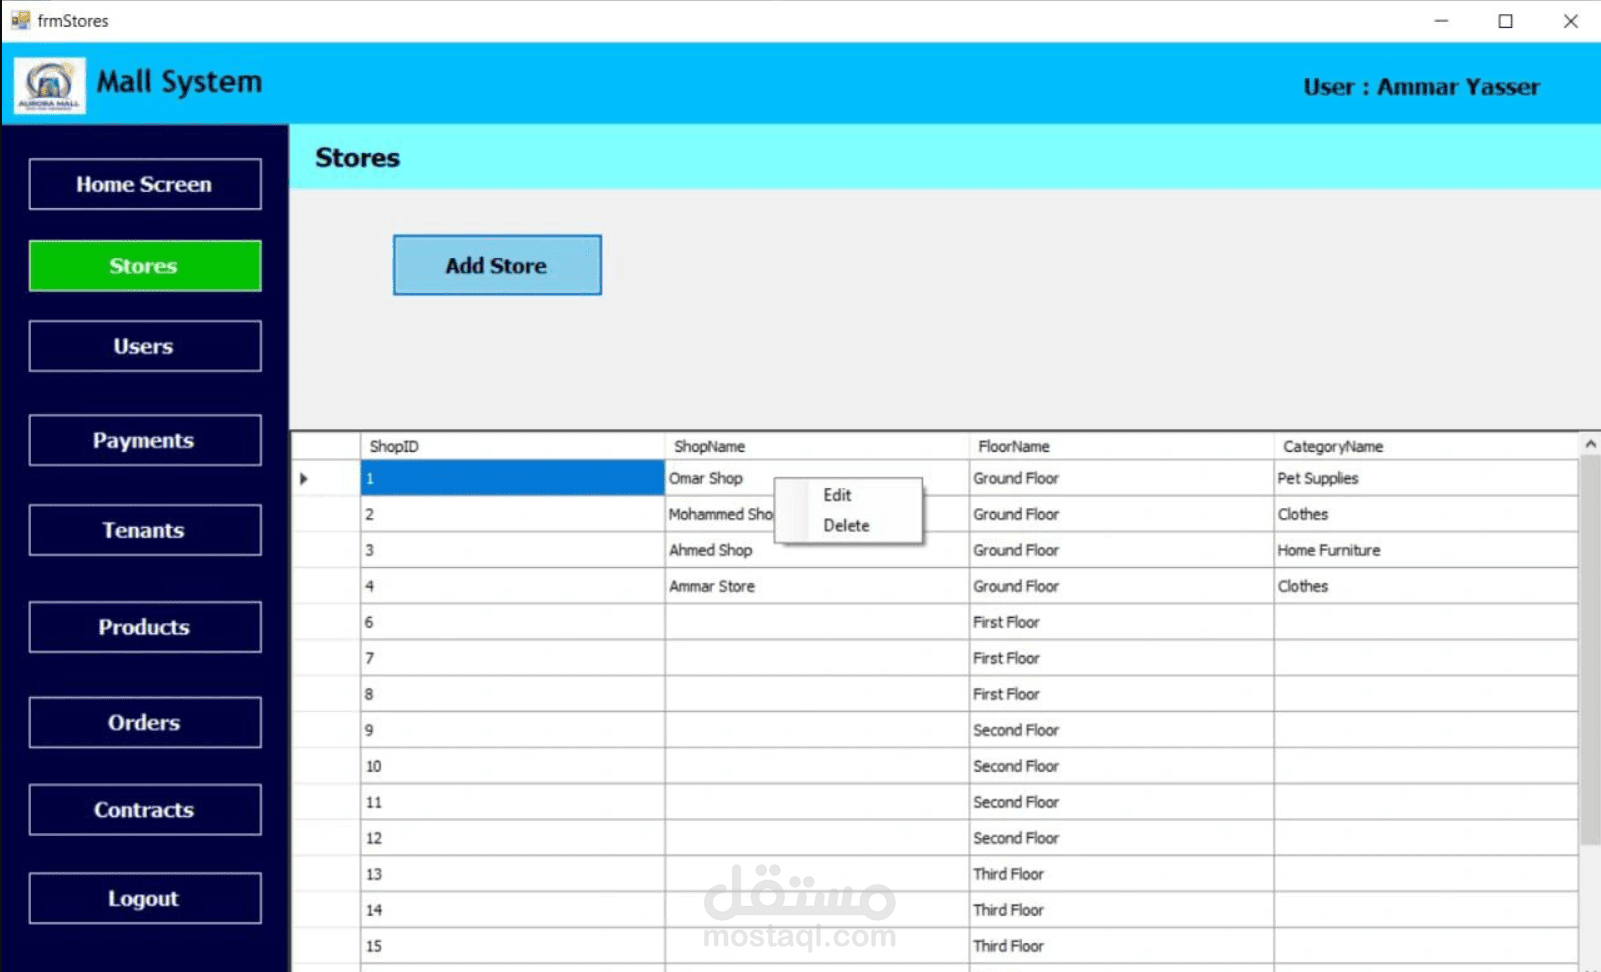Screen dimensions: 1601x972
Task: Minimize the frmStores window
Action: [x=1441, y=21]
